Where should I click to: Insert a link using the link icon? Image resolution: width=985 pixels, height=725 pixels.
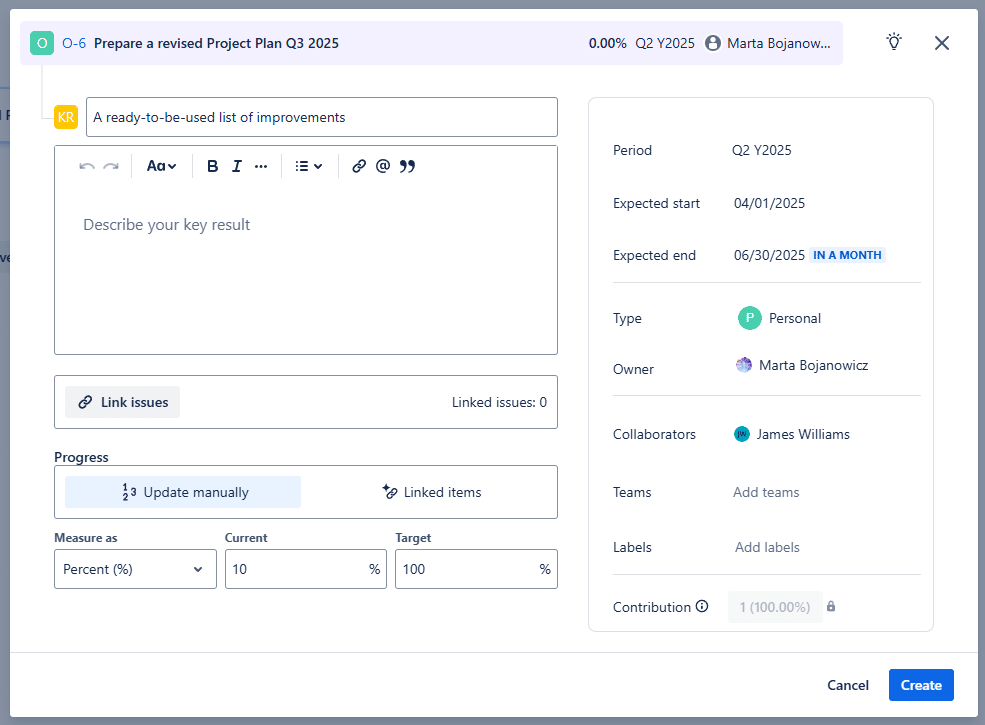click(x=359, y=166)
